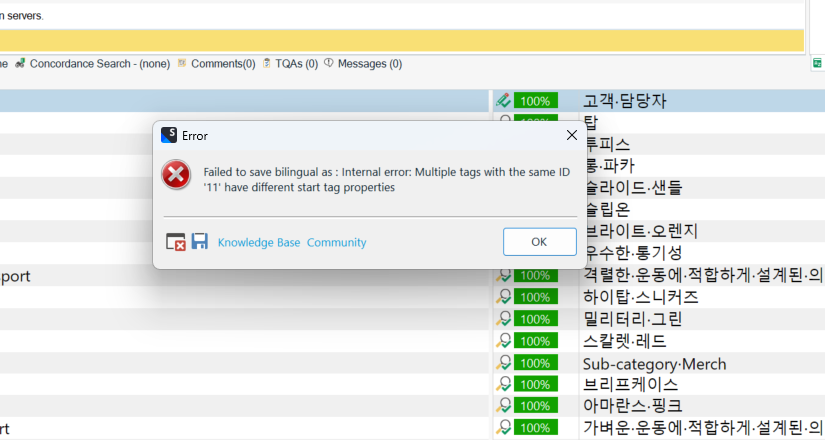Click the Comments tab note icon
The image size is (825, 440).
182,63
